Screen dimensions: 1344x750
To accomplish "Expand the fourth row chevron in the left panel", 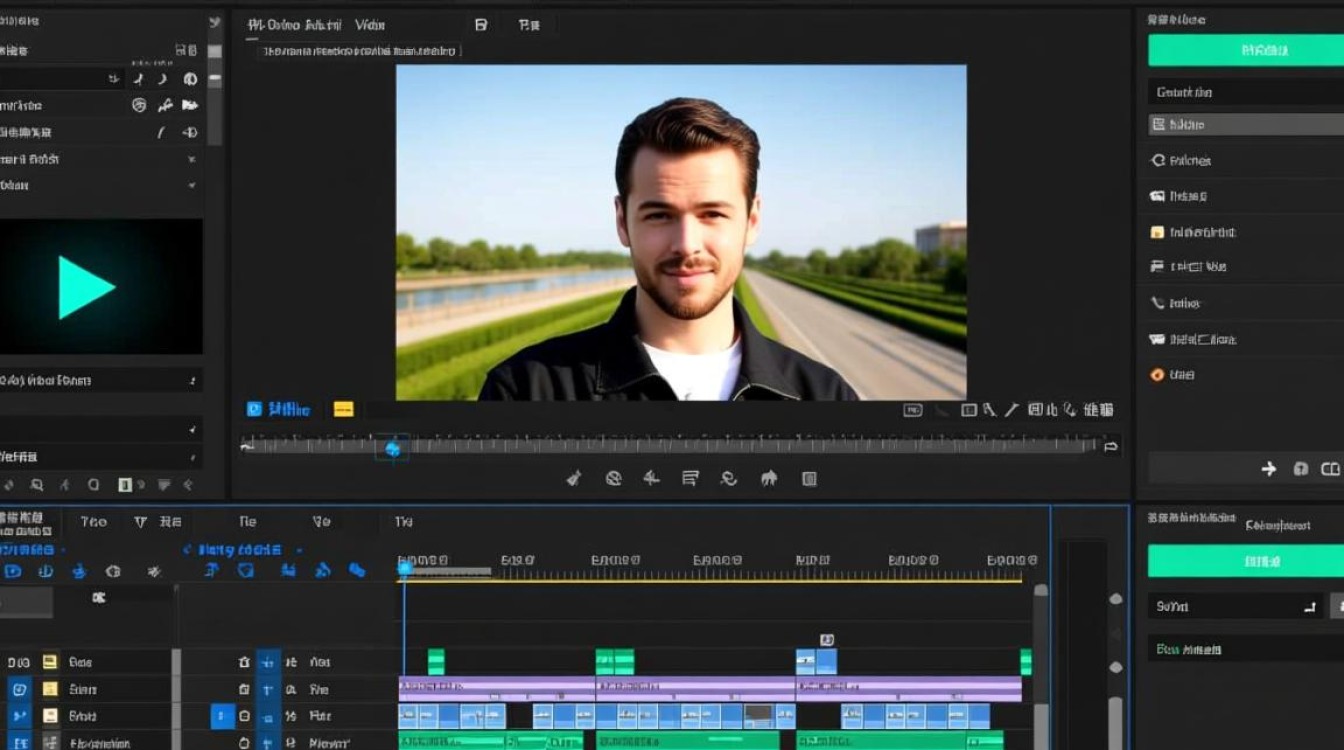I will tap(191, 159).
